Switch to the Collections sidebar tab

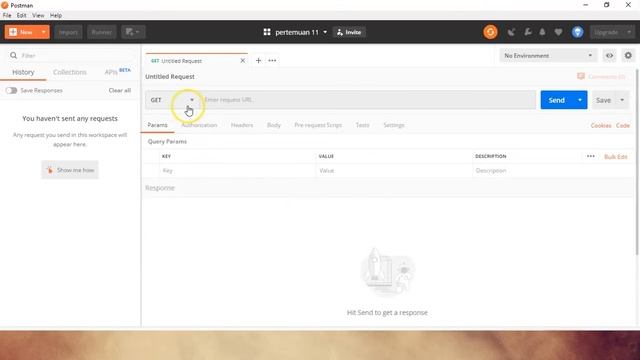(70, 72)
